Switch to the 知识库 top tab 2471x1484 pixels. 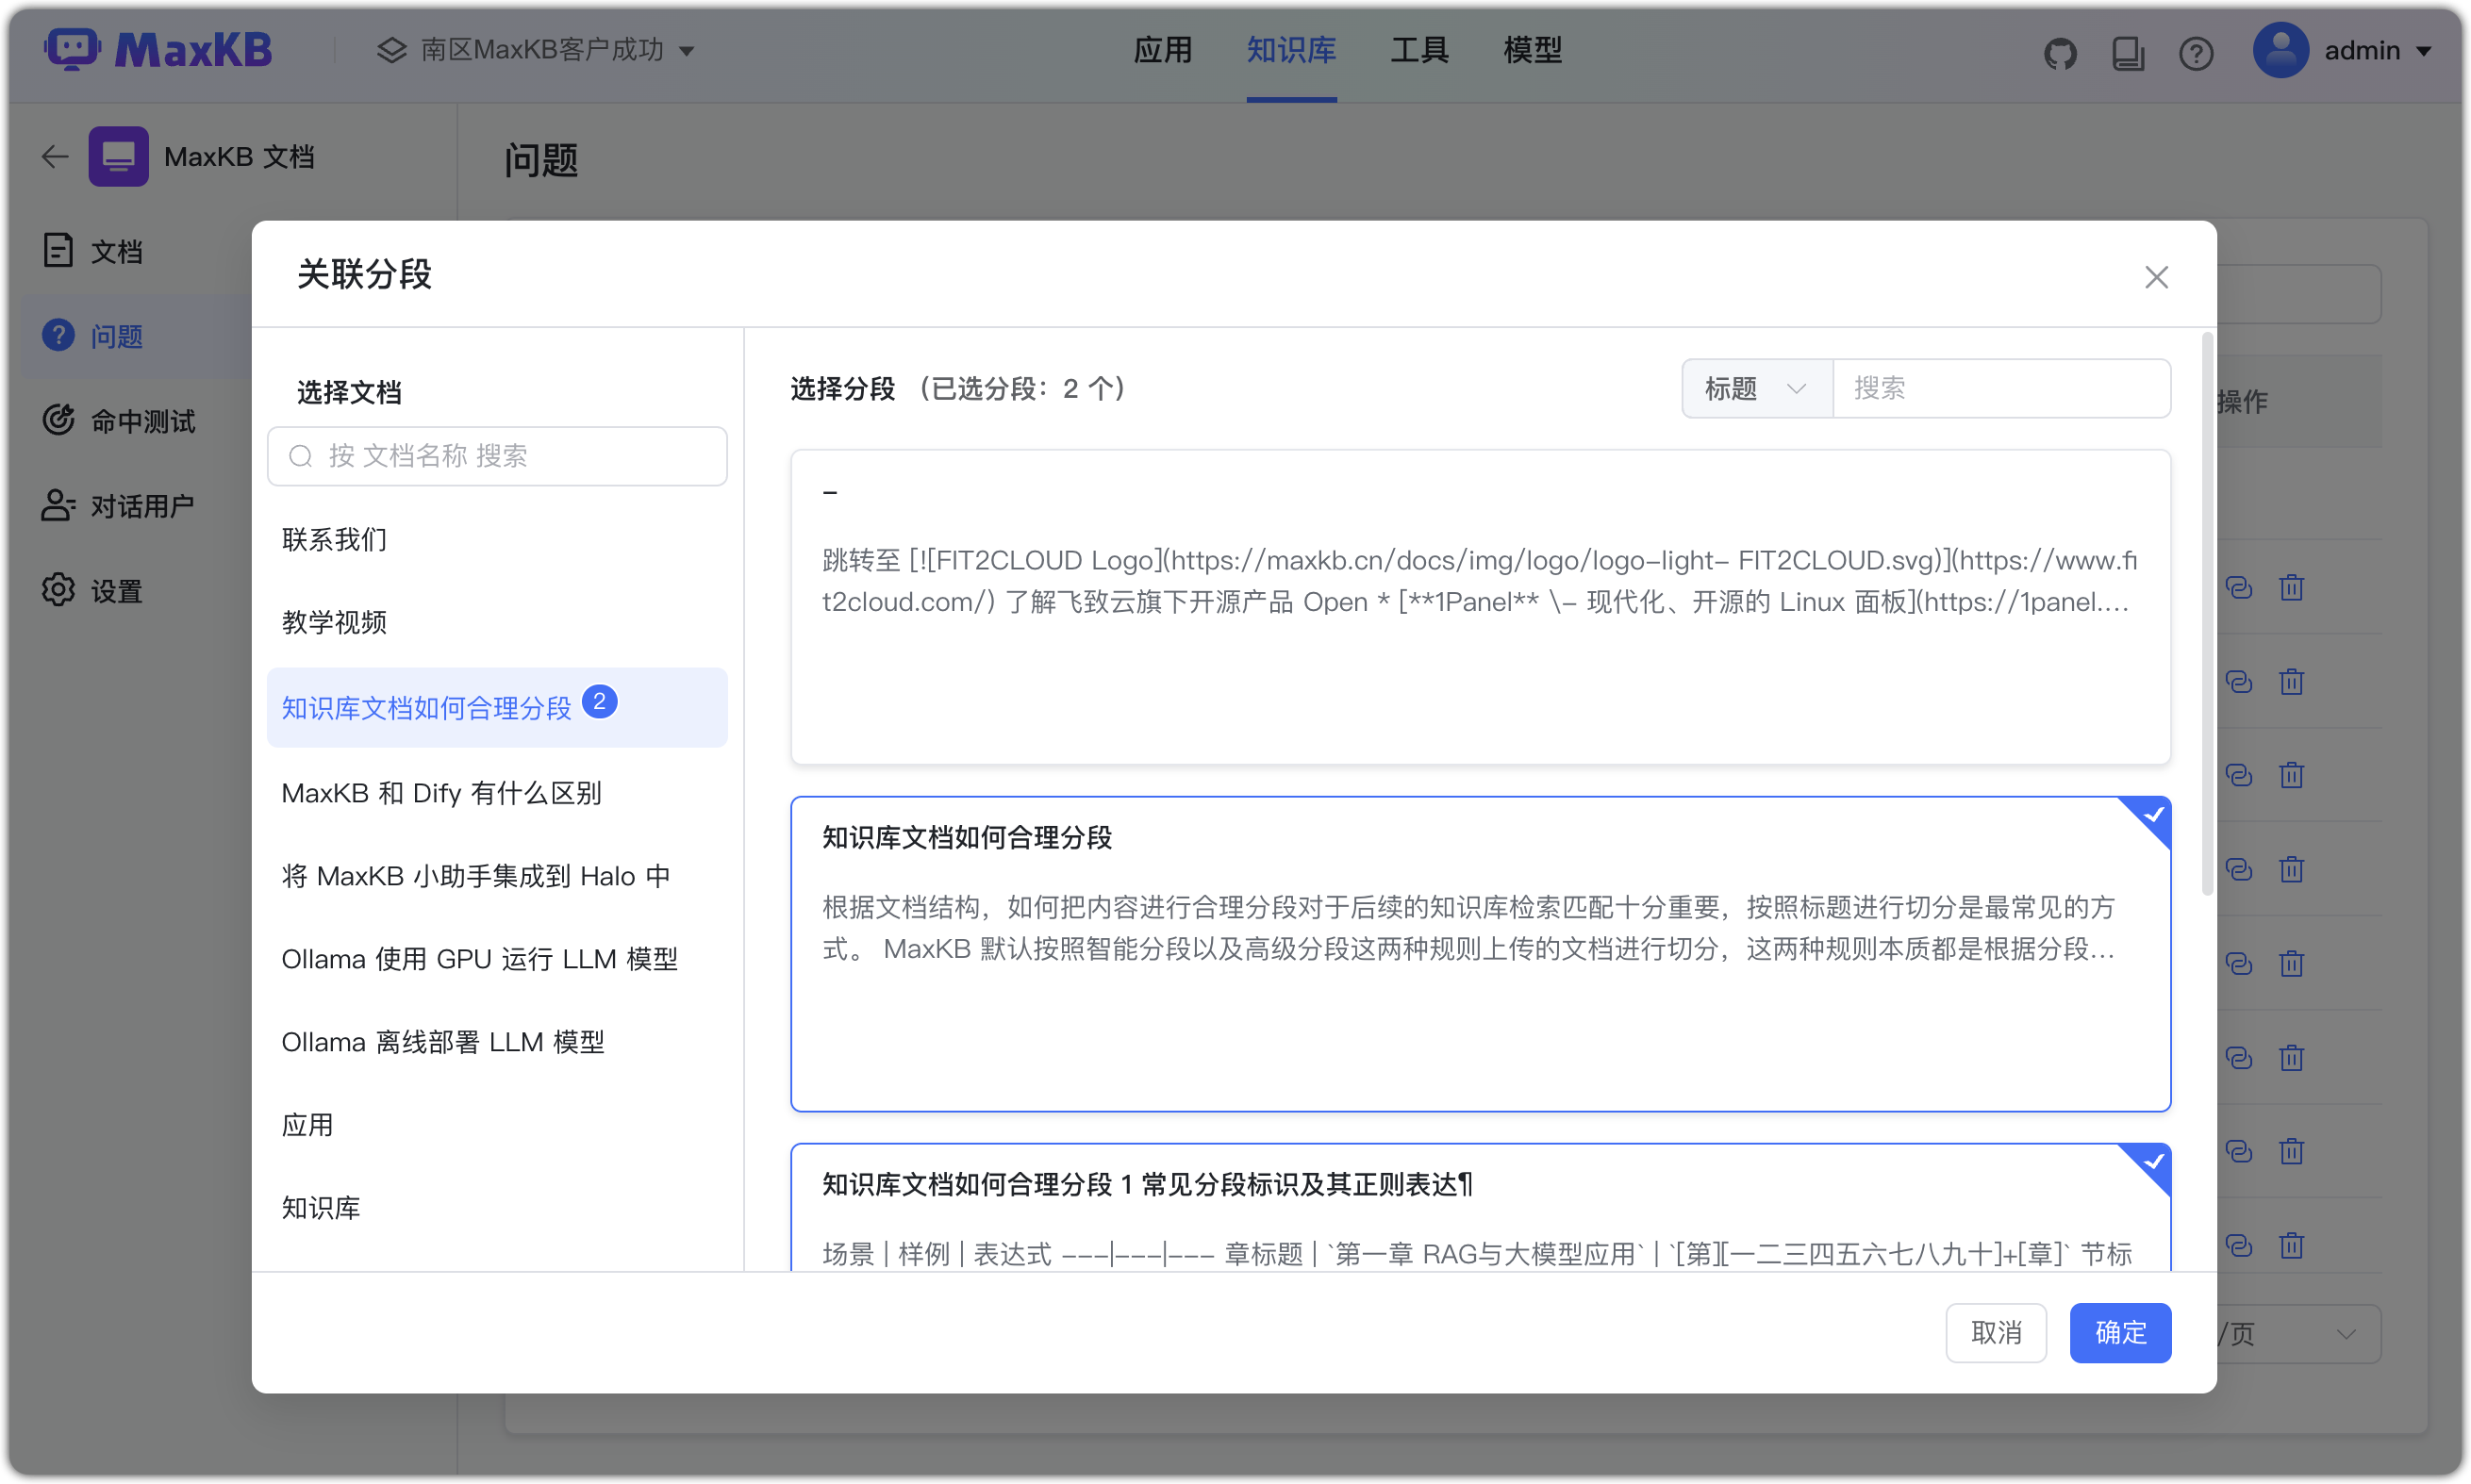pyautogui.click(x=1290, y=50)
